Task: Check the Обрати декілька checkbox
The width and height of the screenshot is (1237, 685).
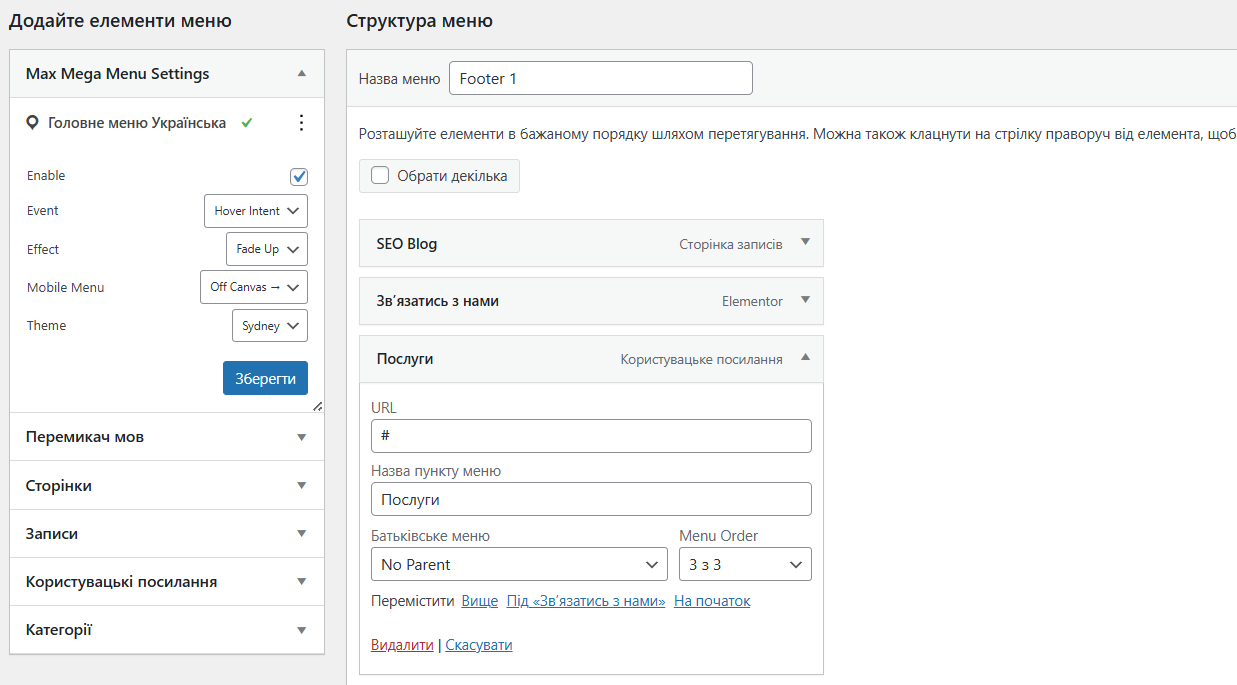Action: 380,176
